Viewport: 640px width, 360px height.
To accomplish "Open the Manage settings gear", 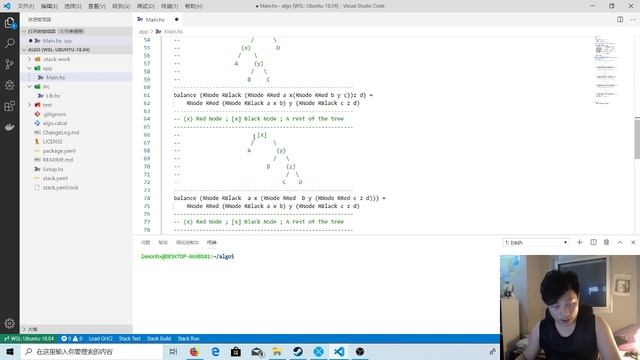I will (9, 323).
